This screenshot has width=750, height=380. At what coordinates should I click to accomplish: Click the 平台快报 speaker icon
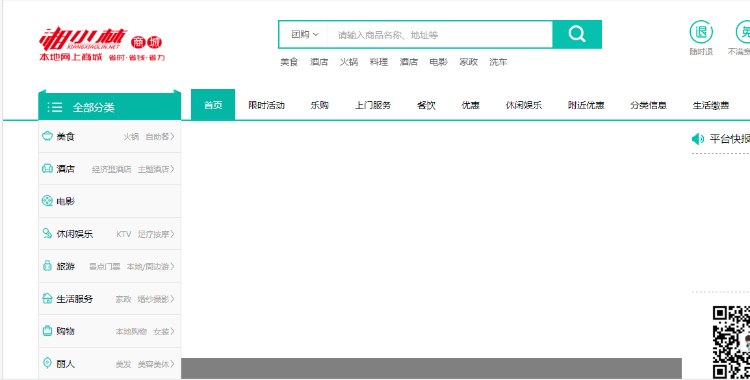pos(698,139)
